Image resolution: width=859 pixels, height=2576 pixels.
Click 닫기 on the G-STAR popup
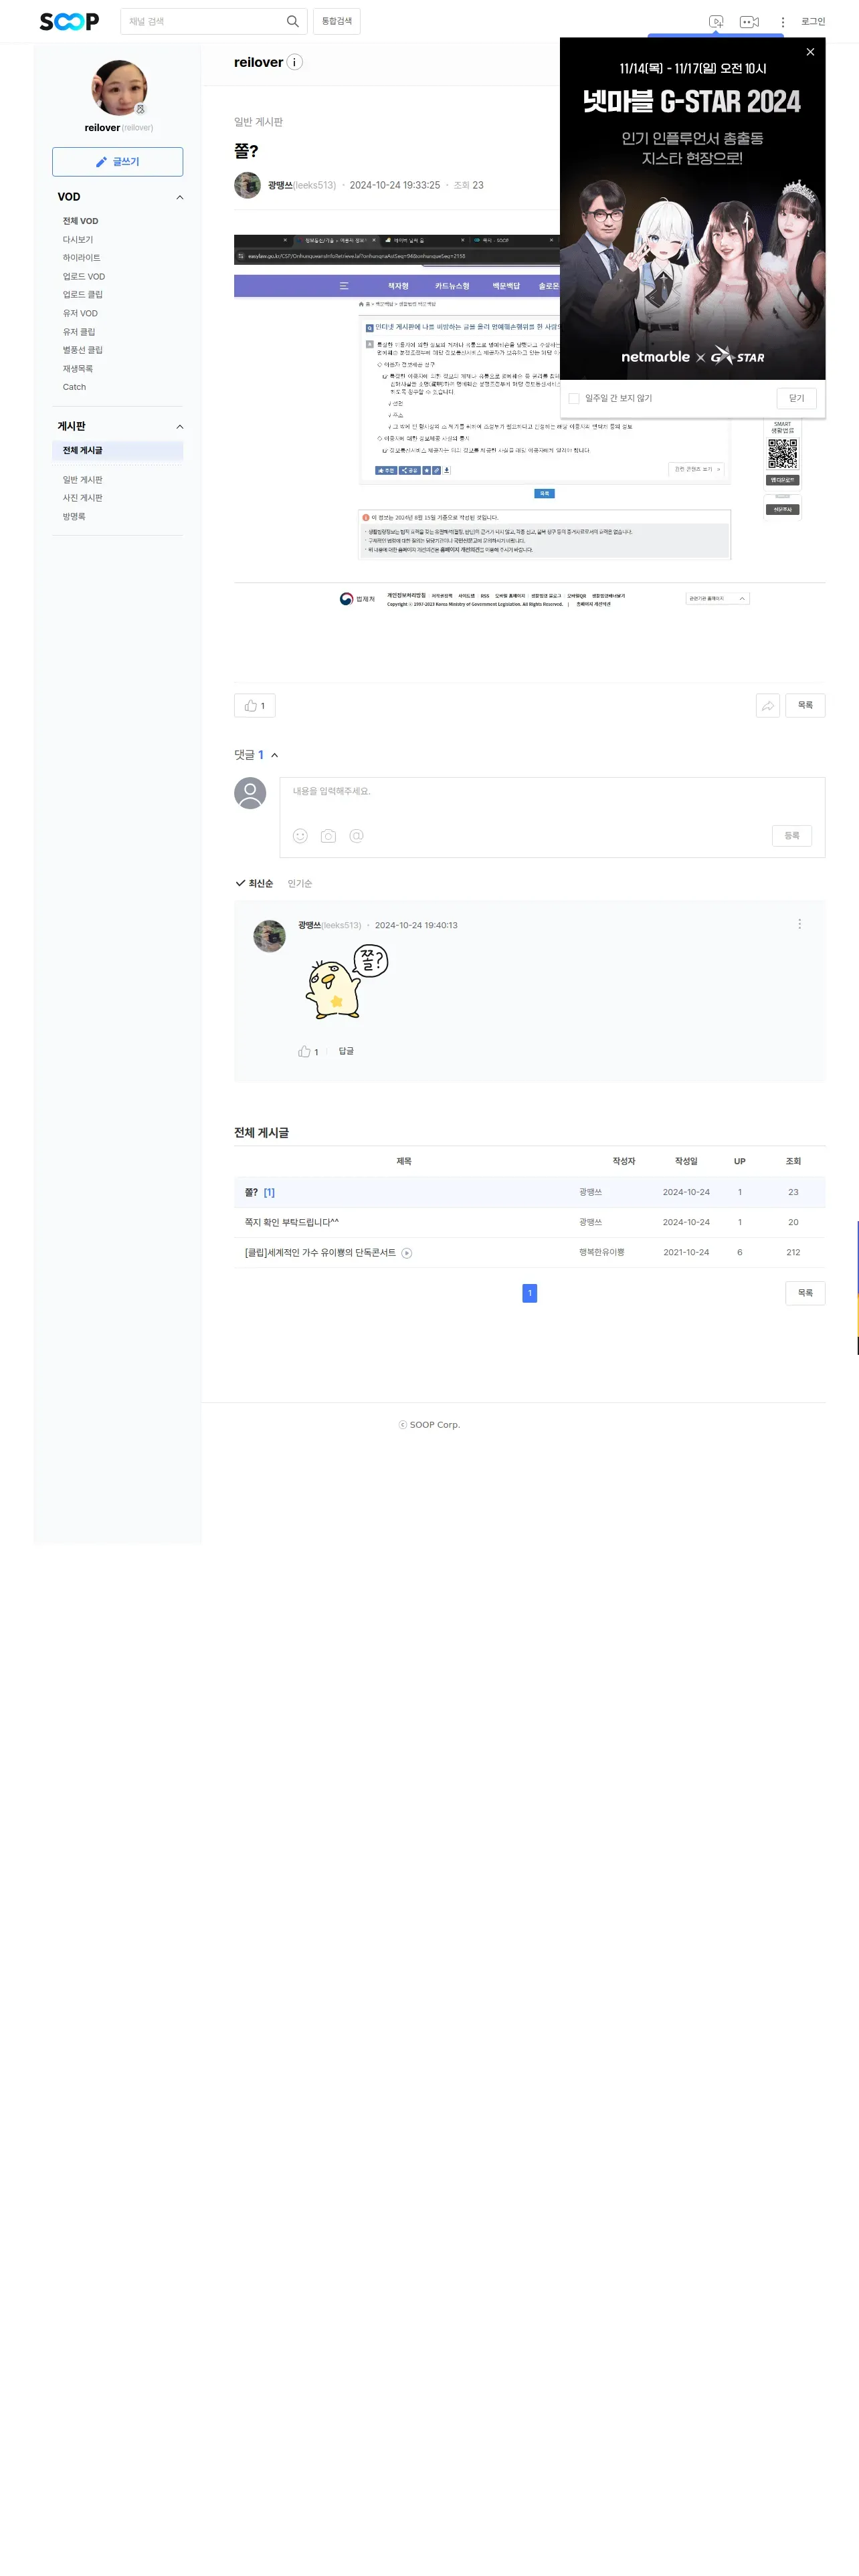coord(797,398)
